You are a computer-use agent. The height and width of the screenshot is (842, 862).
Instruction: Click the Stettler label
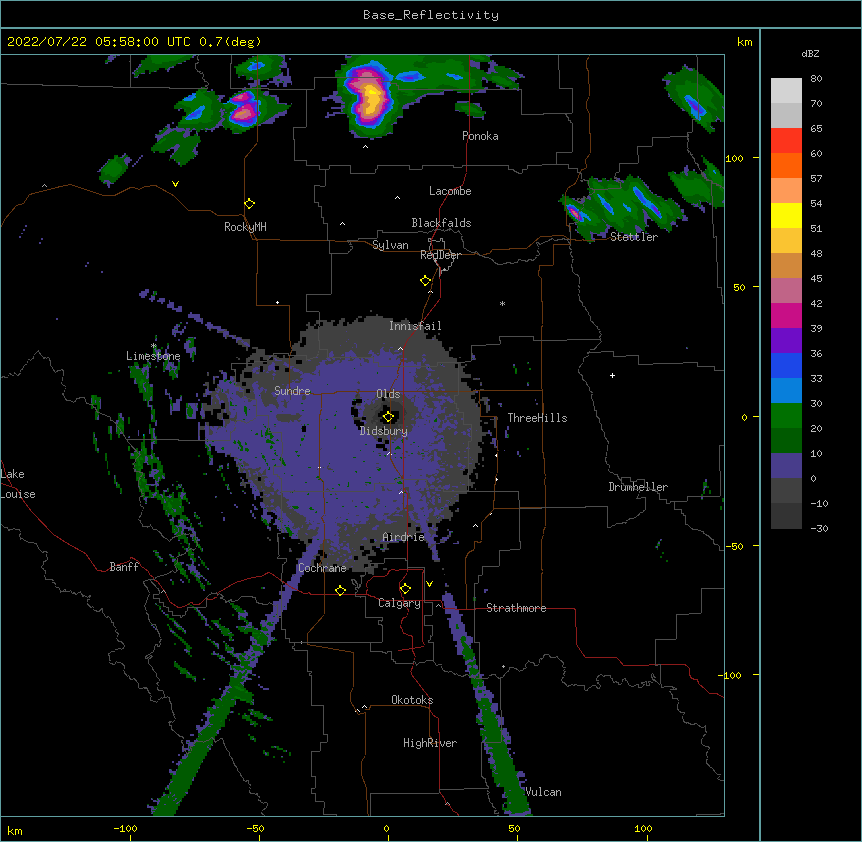coord(634,237)
